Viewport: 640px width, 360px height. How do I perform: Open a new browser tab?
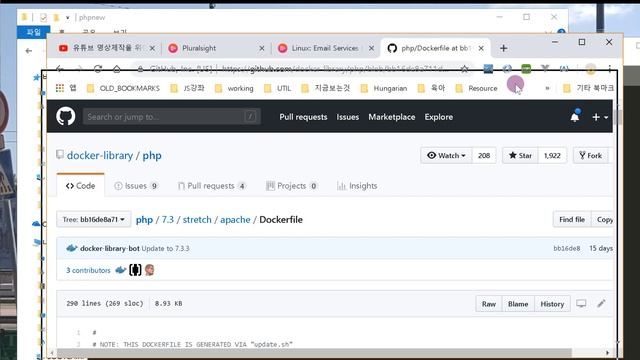pos(503,48)
